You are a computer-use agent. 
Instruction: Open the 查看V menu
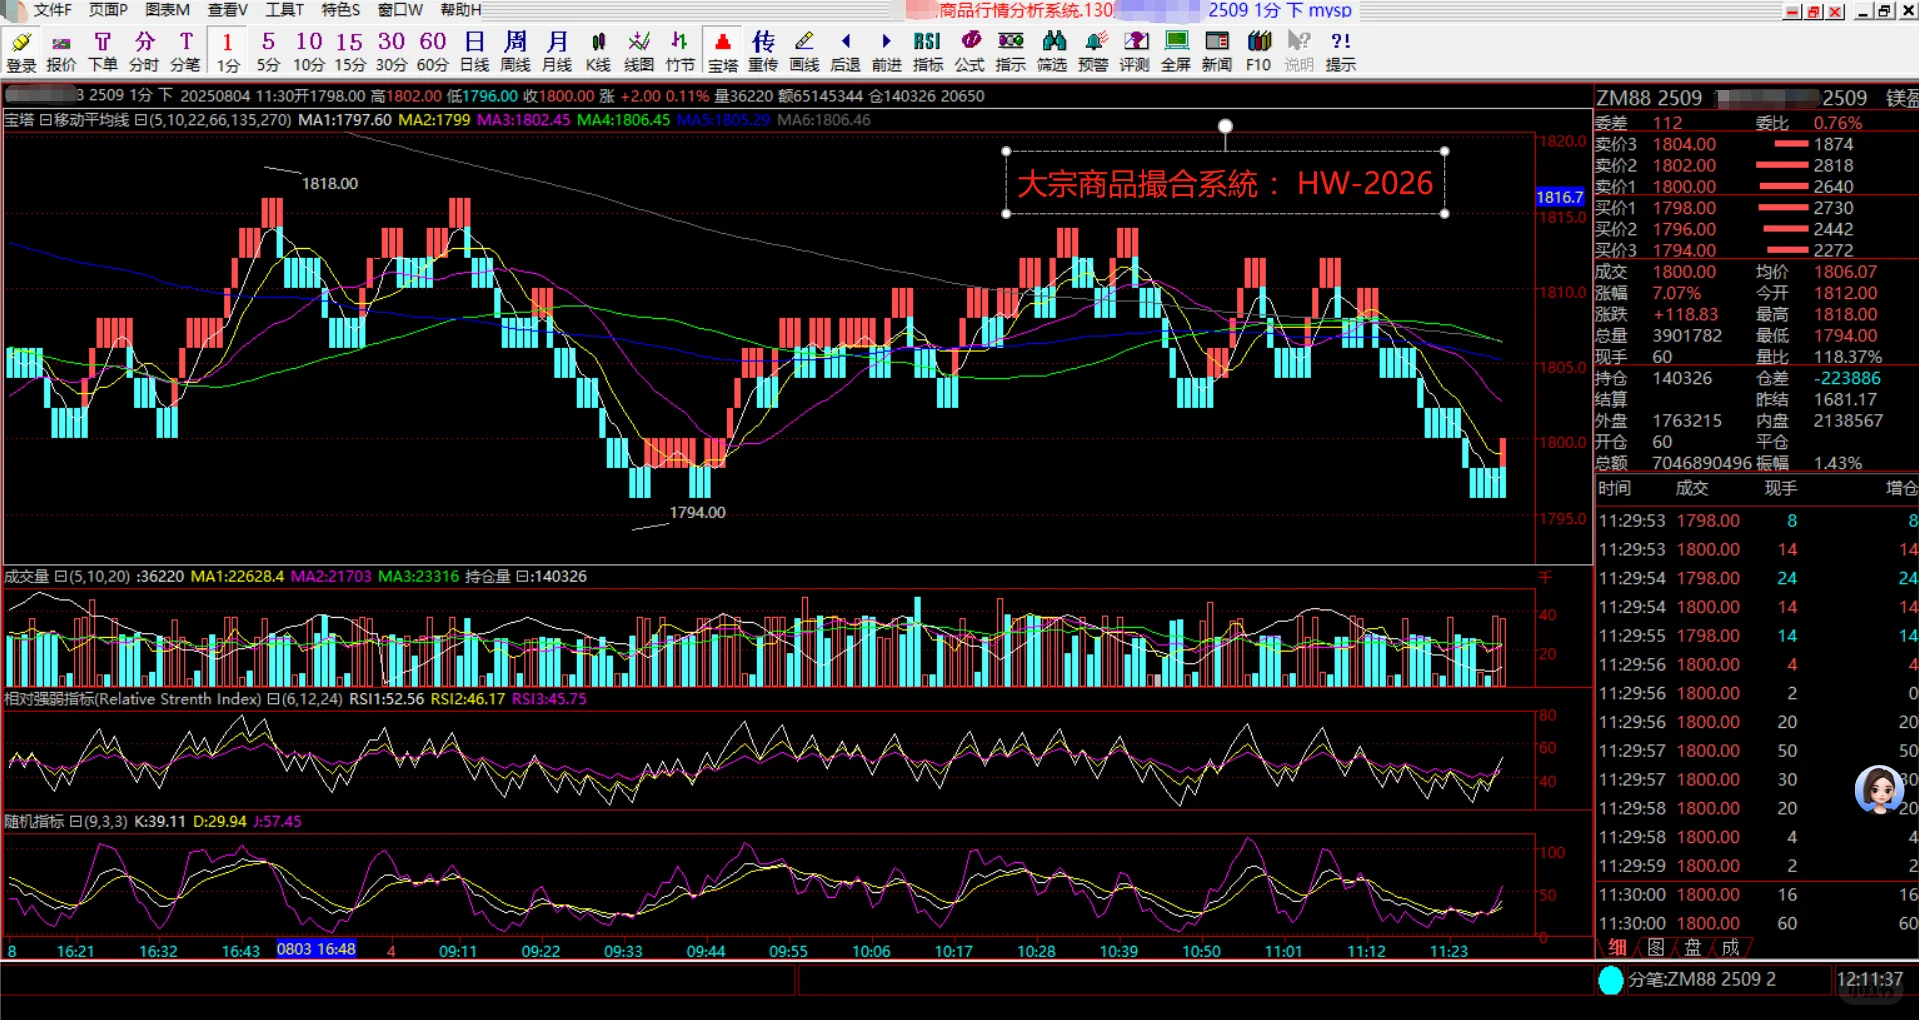[x=228, y=10]
